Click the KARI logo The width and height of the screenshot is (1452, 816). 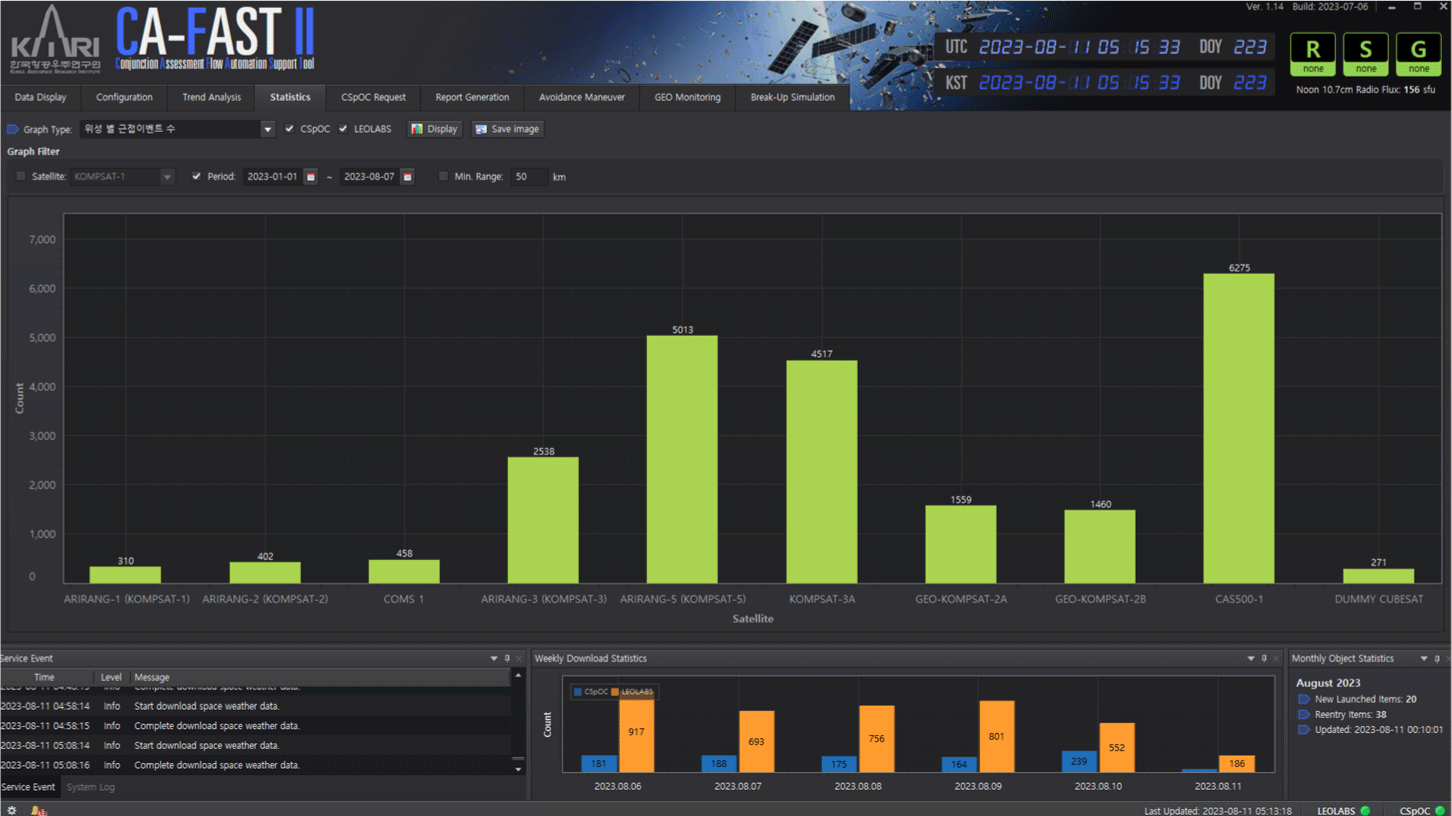tap(55, 42)
